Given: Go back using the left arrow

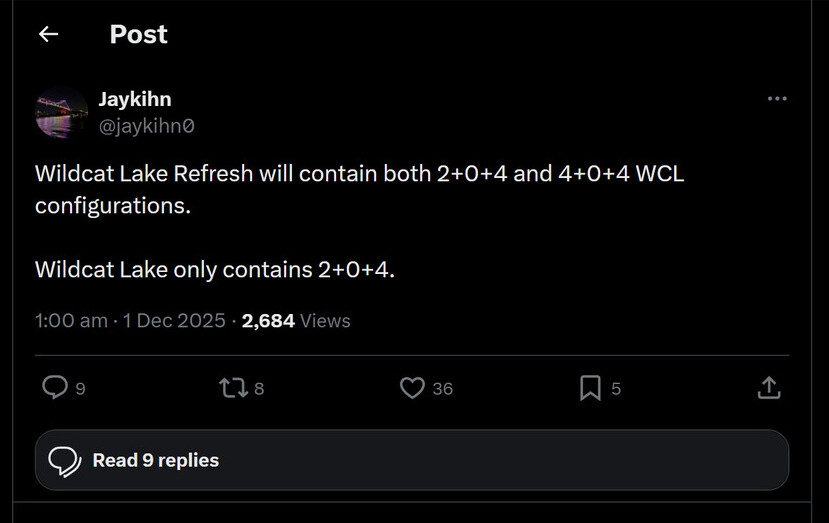Looking at the screenshot, I should pyautogui.click(x=48, y=35).
